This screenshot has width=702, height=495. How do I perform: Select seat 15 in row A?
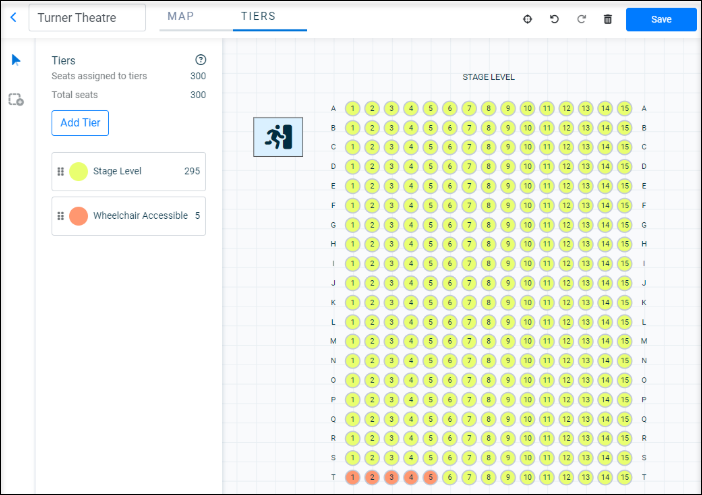[x=625, y=108]
